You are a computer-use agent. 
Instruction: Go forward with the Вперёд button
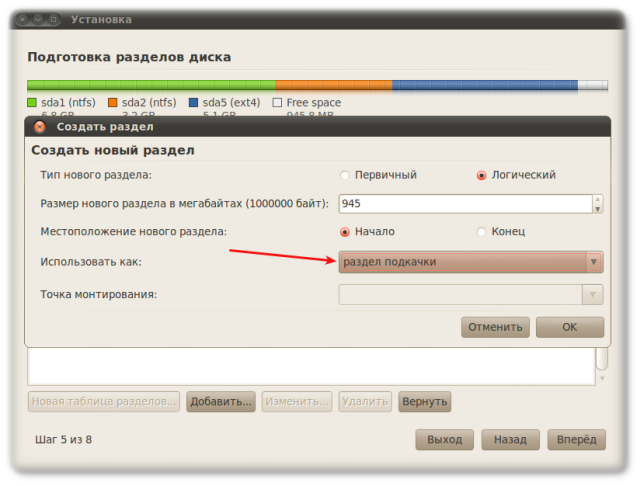(576, 440)
